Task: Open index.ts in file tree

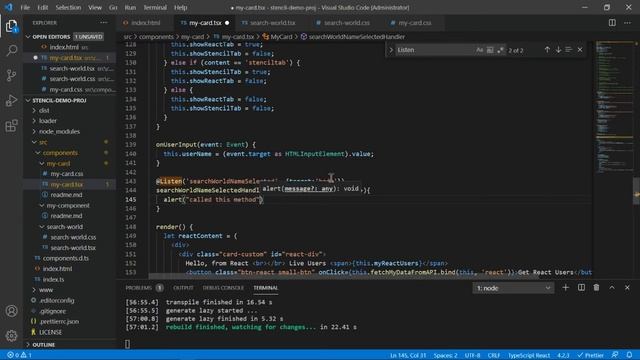Action: 53,279
